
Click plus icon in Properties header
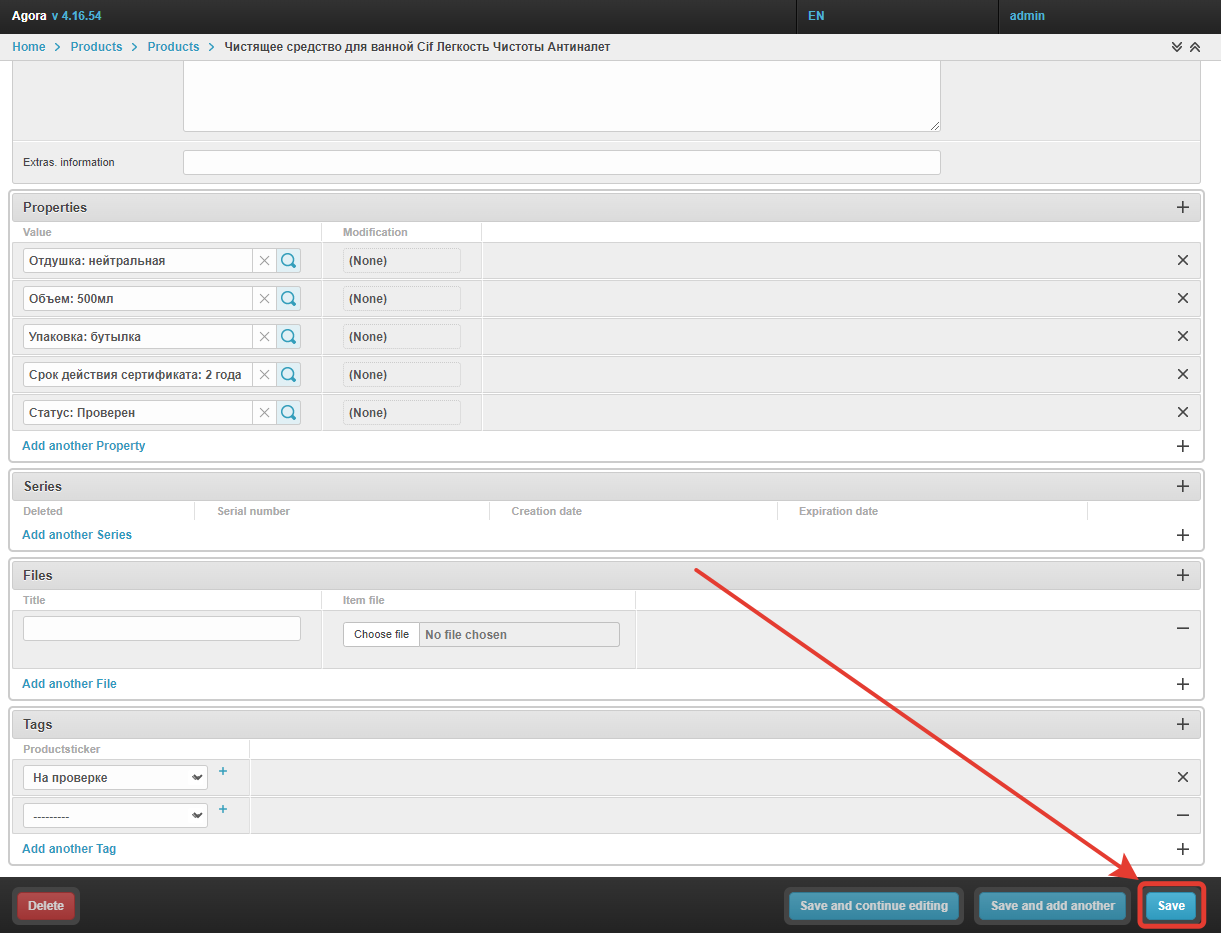(x=1182, y=208)
